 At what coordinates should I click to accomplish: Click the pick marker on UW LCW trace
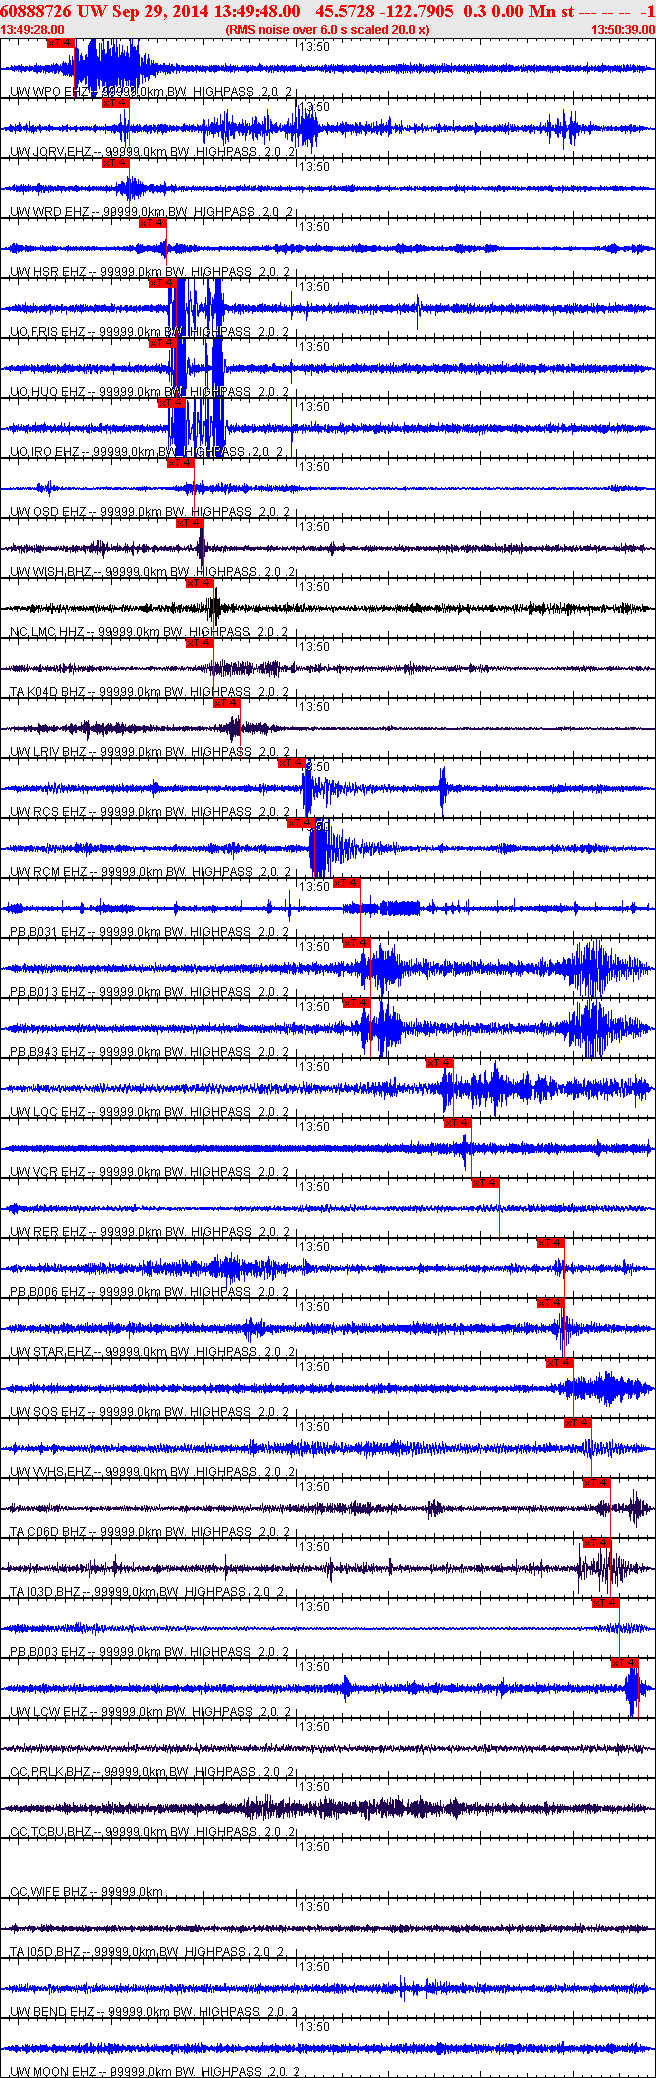pos(624,1663)
